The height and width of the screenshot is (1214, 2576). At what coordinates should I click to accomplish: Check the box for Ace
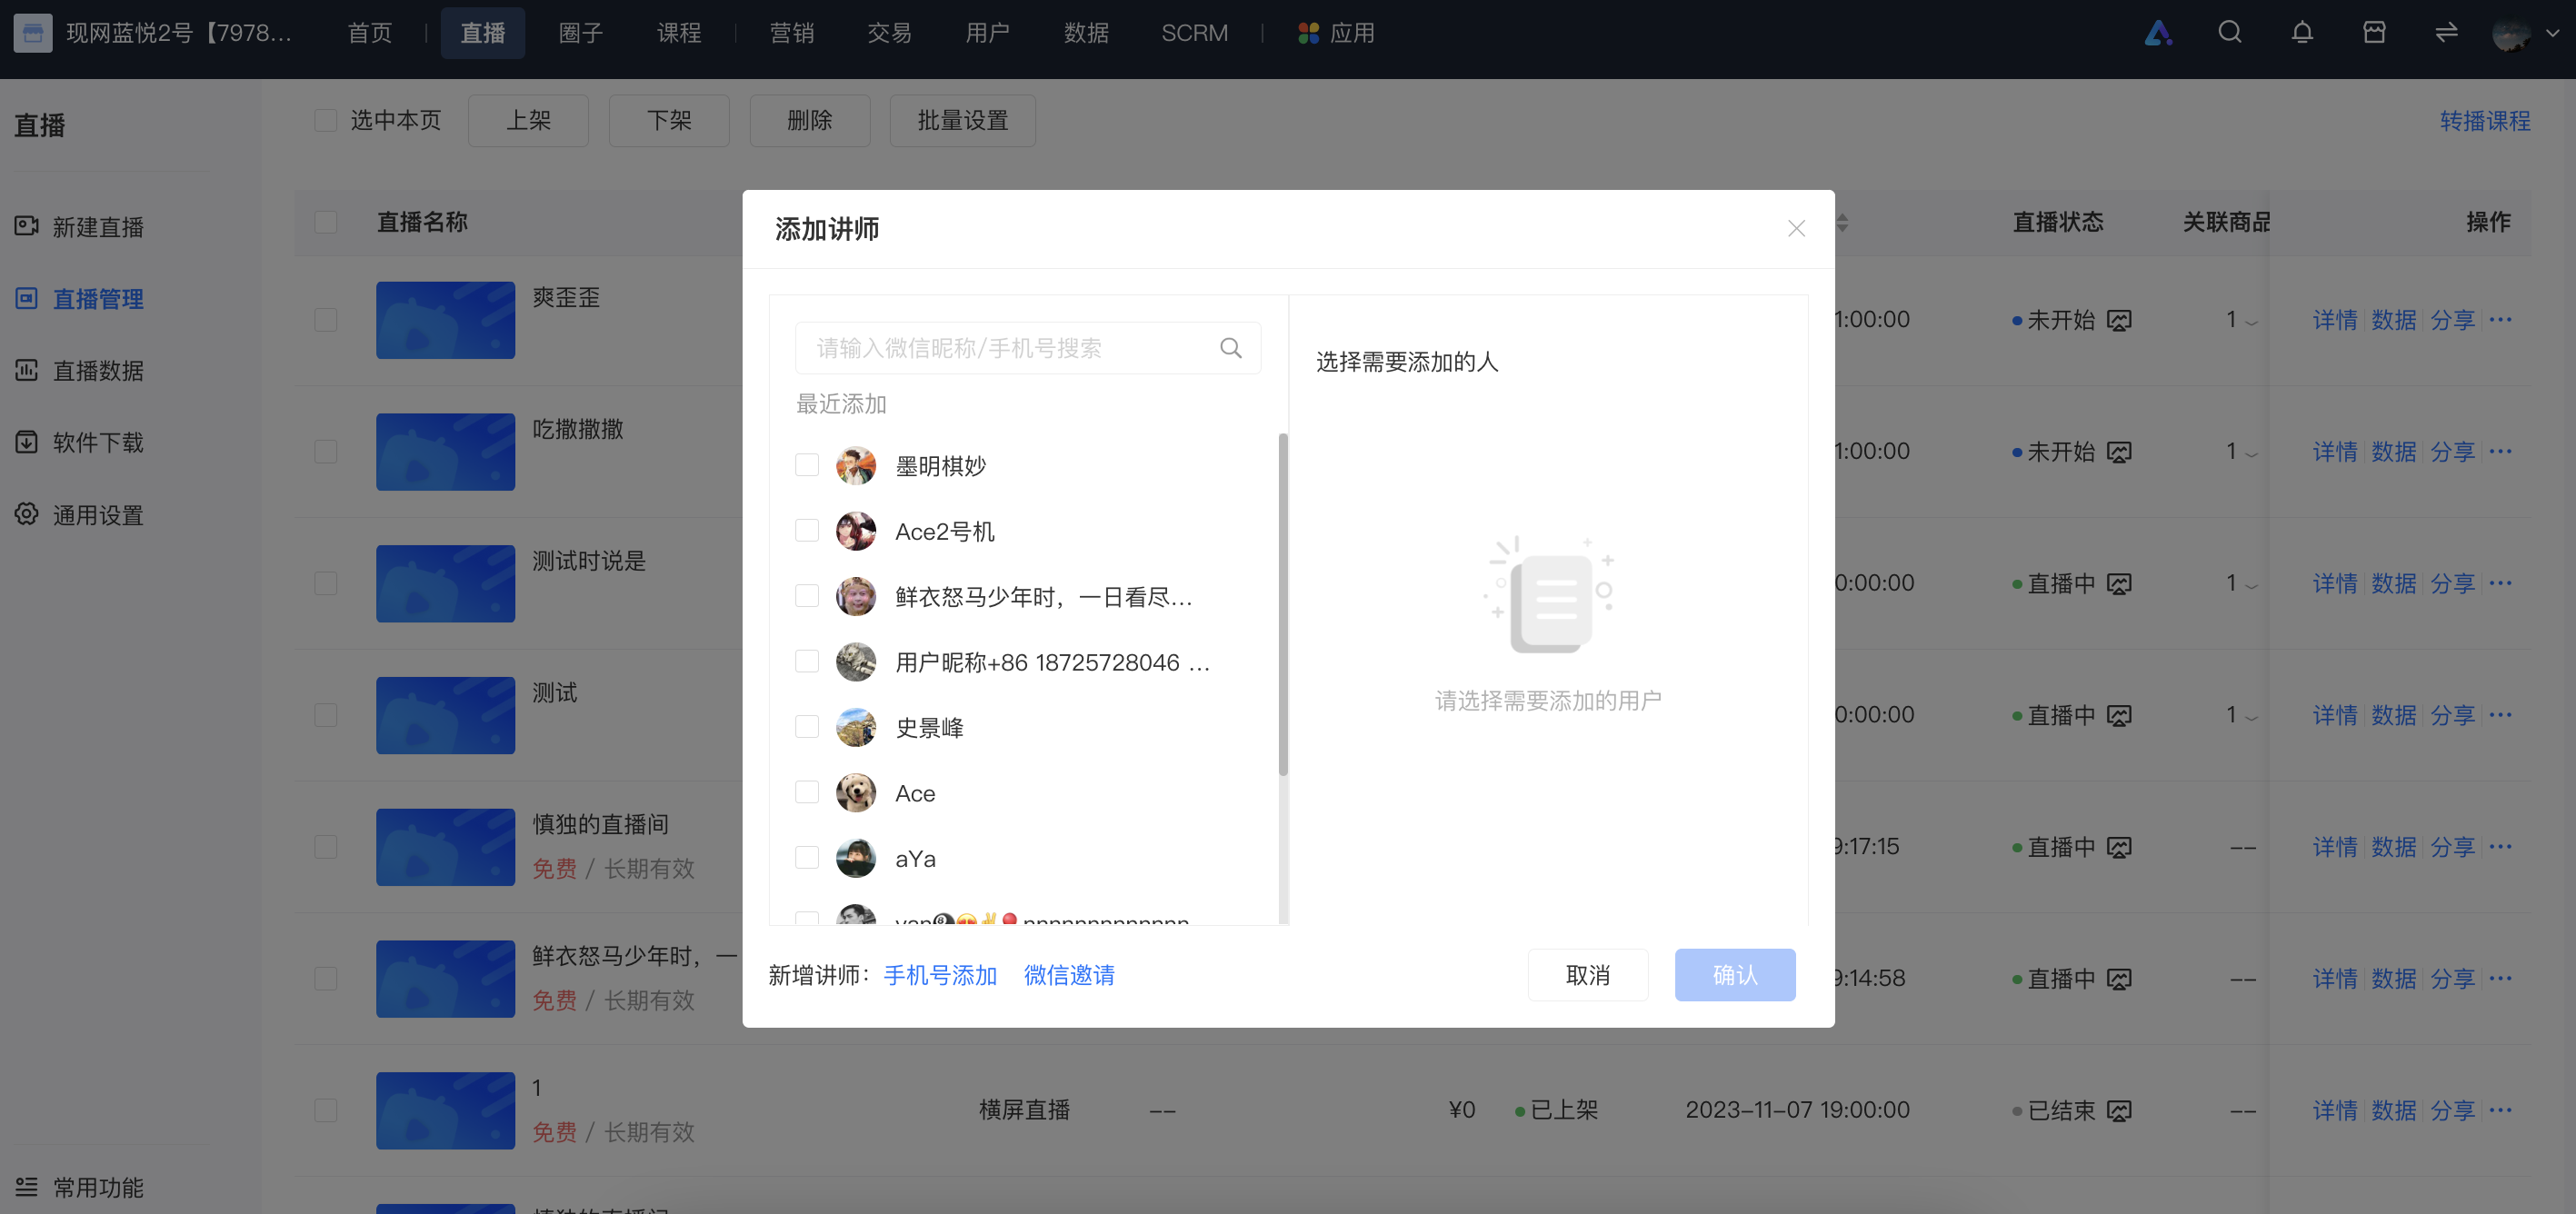[x=807, y=792]
